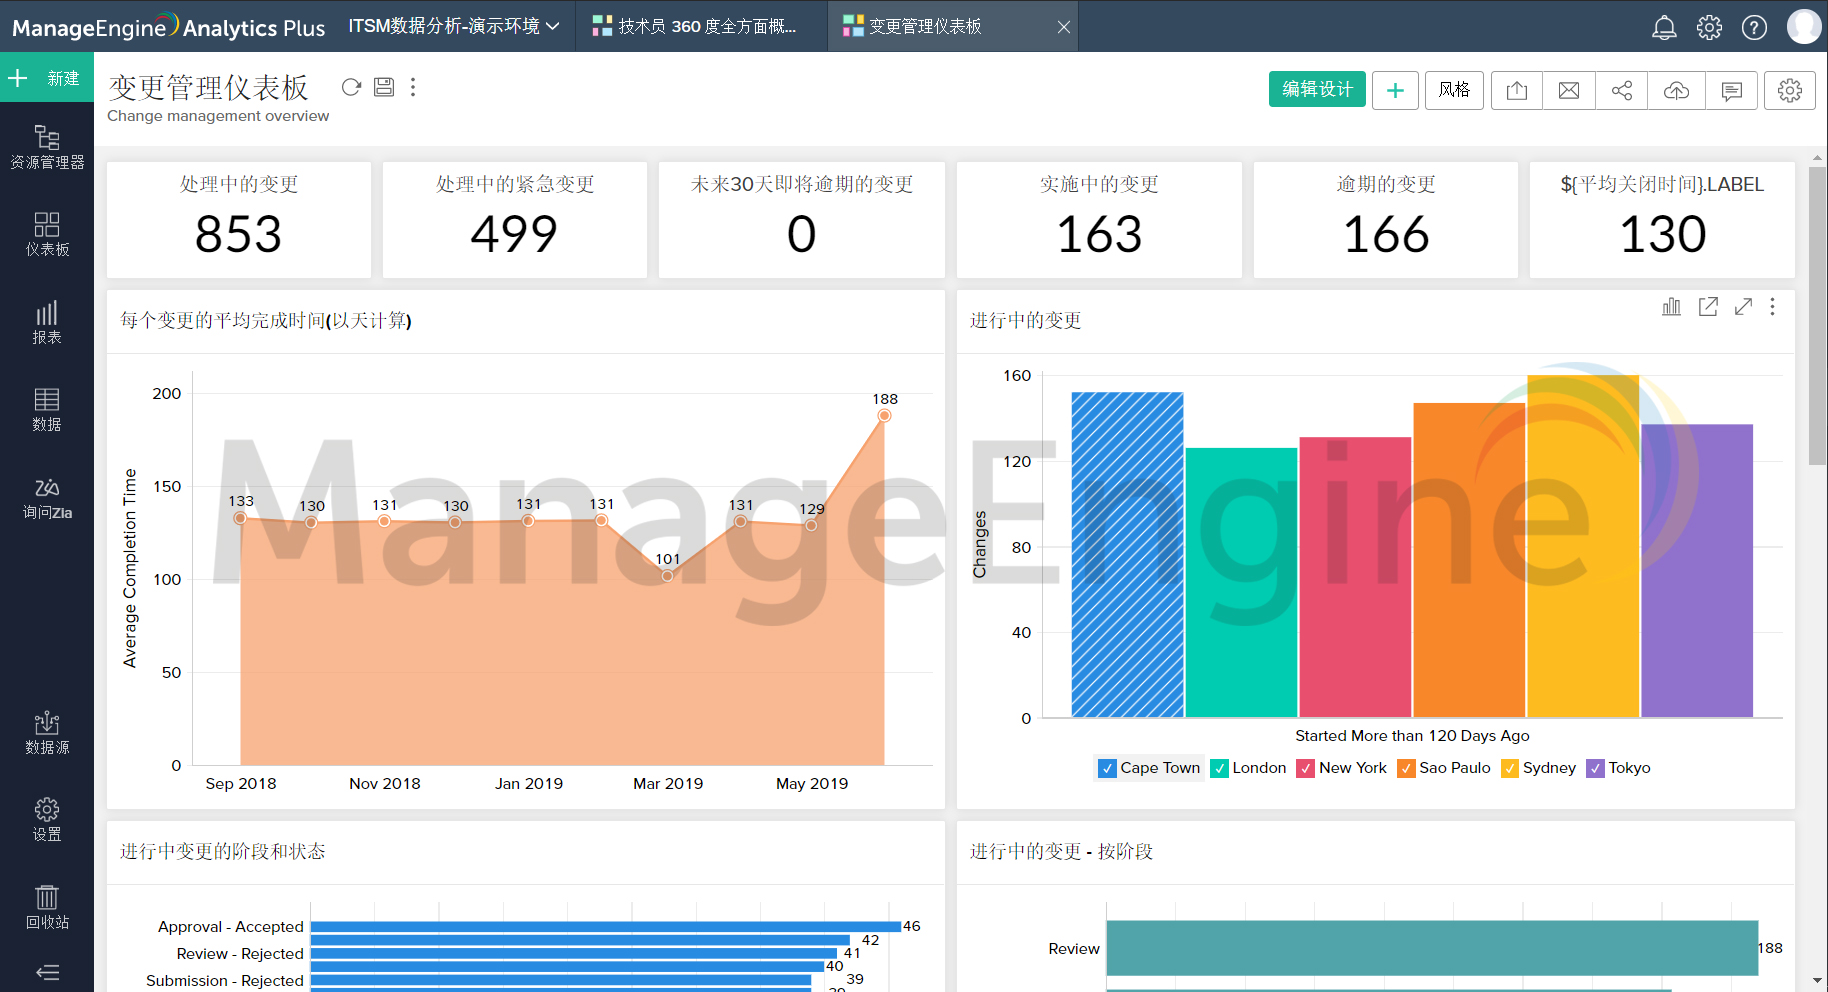Click the green plus add button
This screenshot has width=1828, height=992.
pyautogui.click(x=1395, y=90)
